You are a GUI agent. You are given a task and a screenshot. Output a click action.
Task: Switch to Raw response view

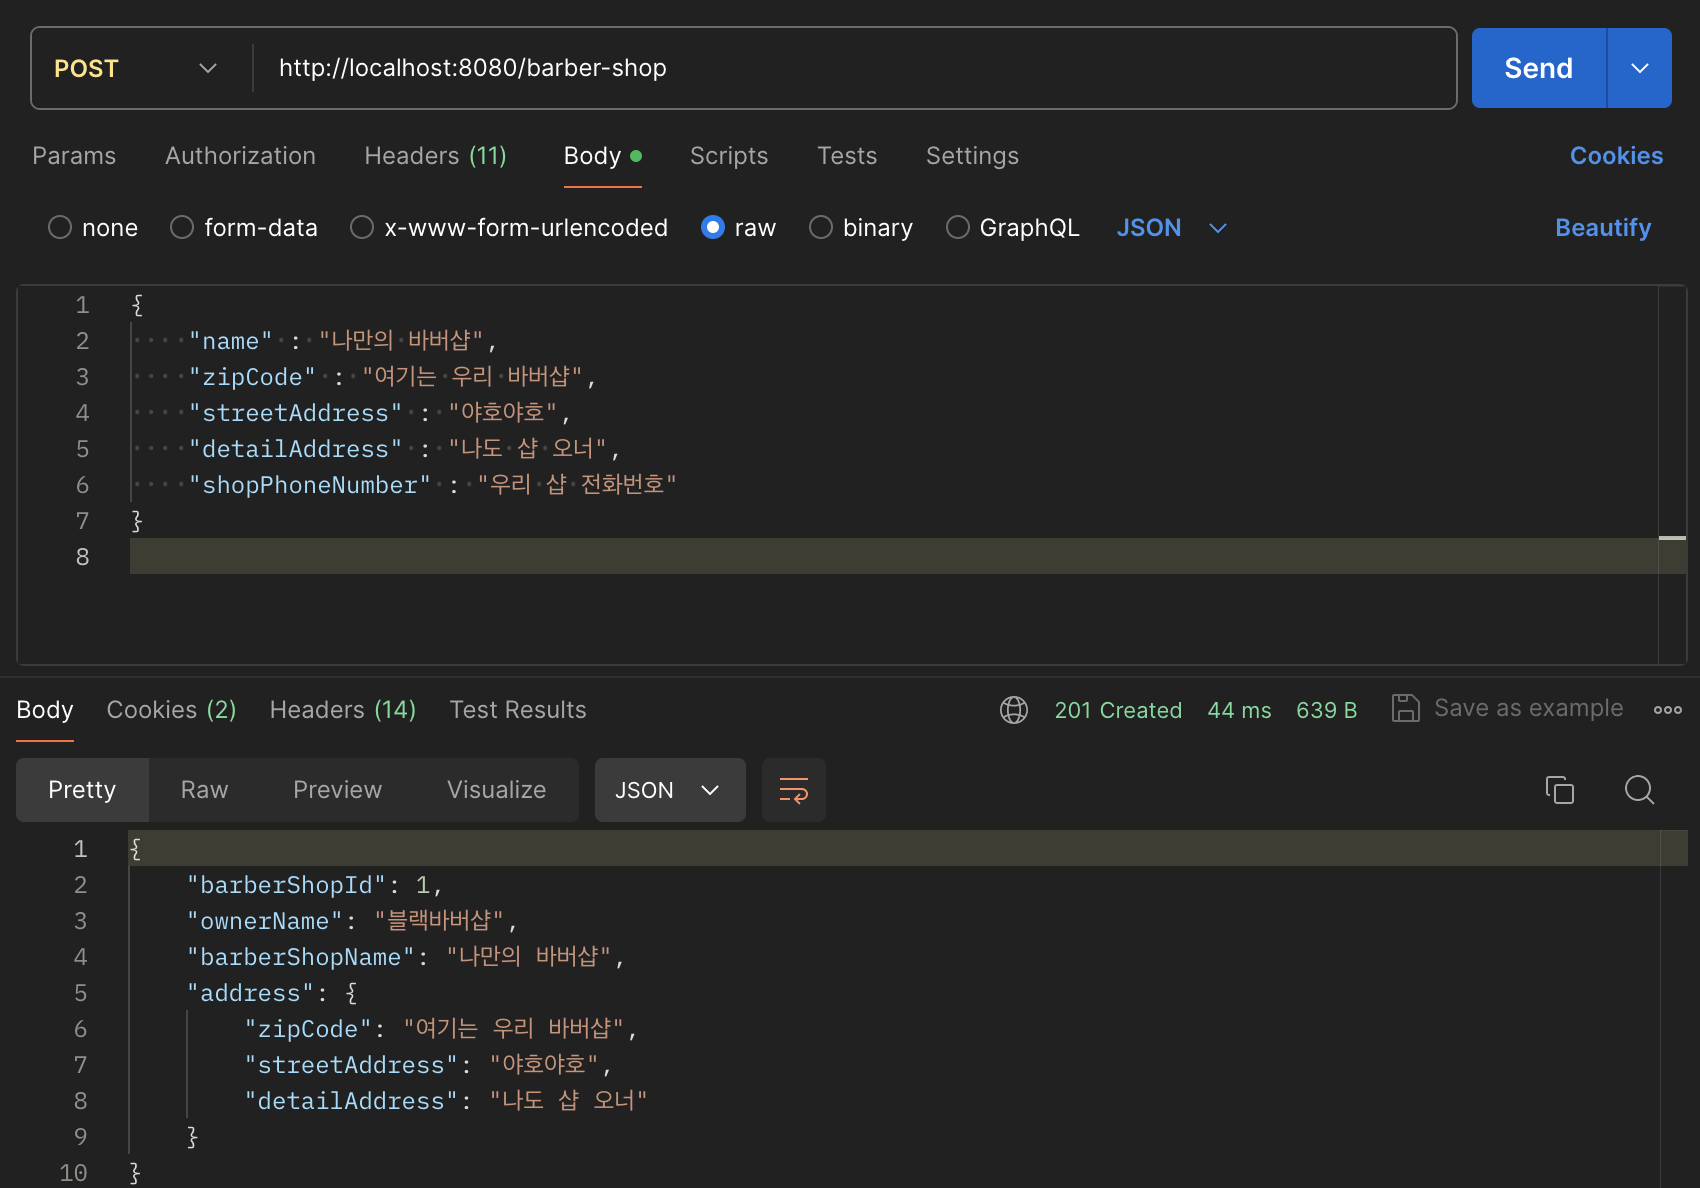[205, 790]
